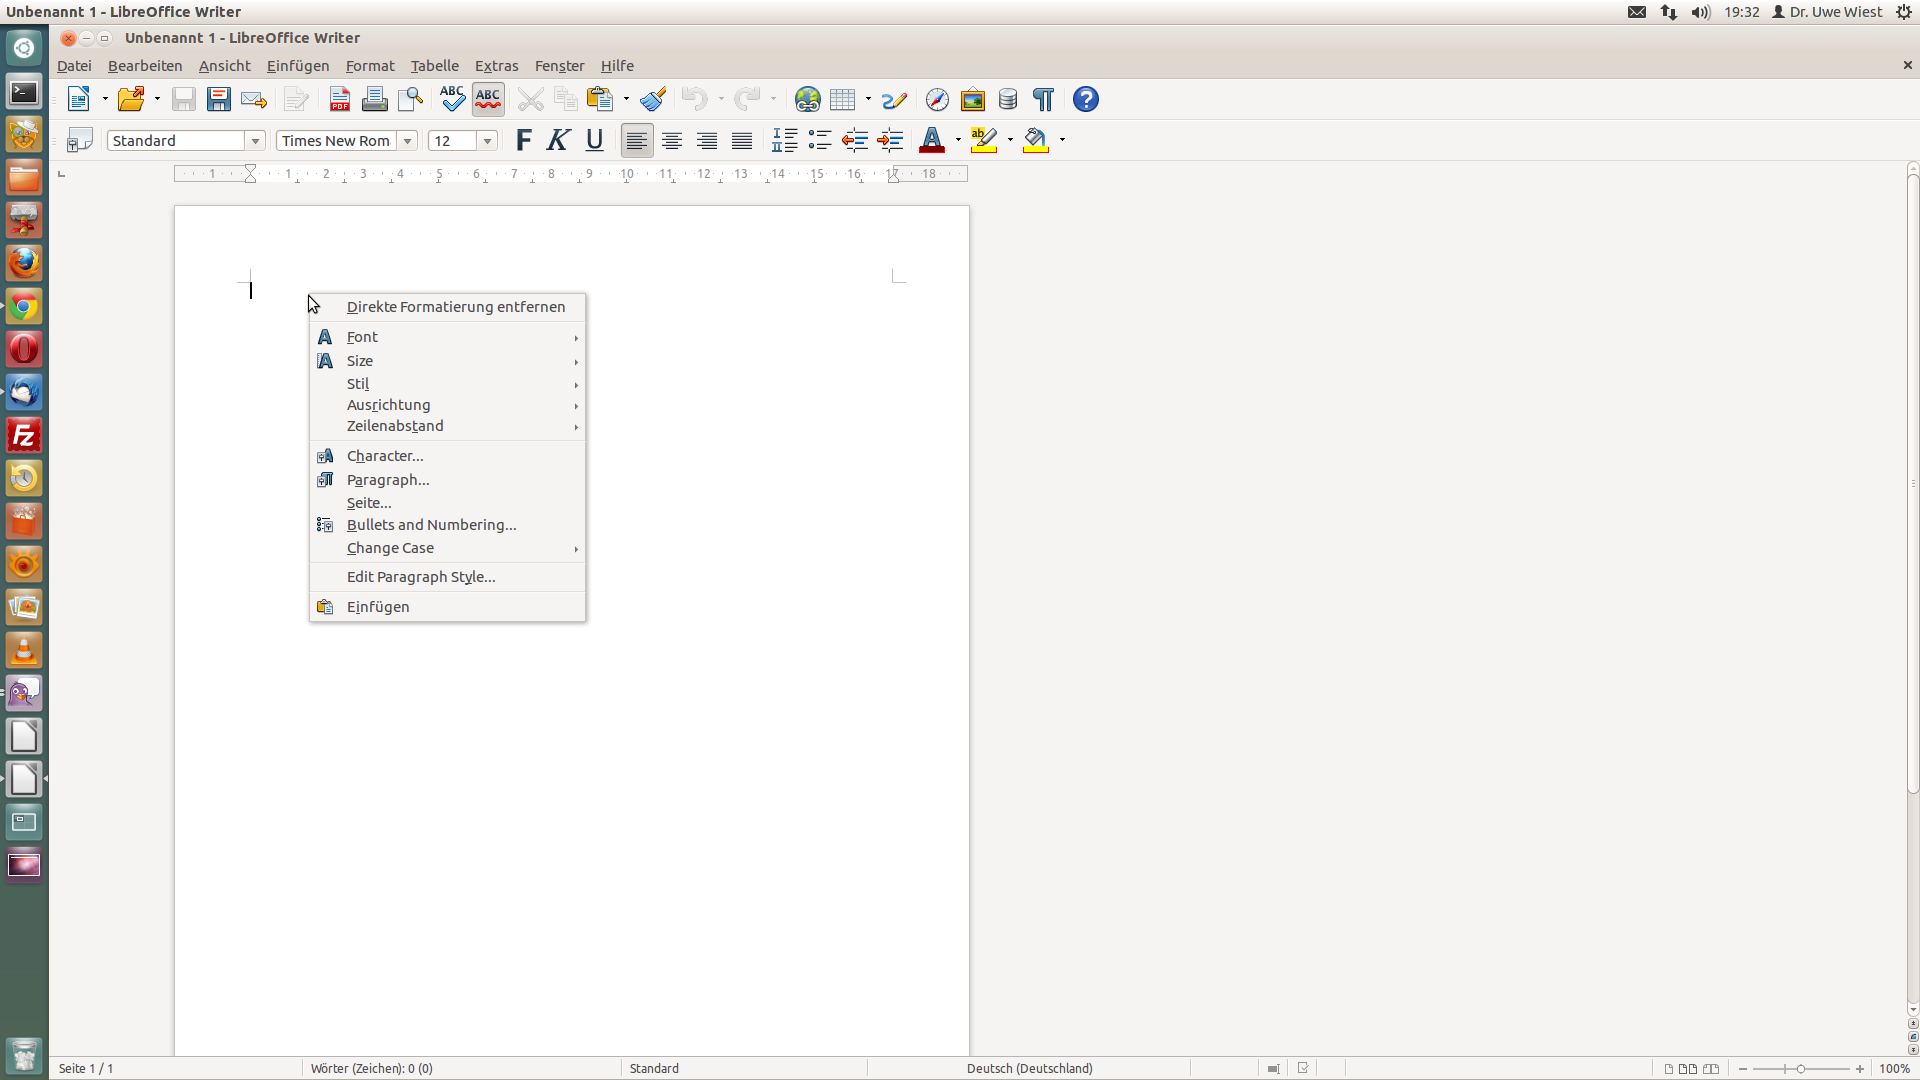Select Character... in context menu
The image size is (1920, 1080).
(385, 456)
